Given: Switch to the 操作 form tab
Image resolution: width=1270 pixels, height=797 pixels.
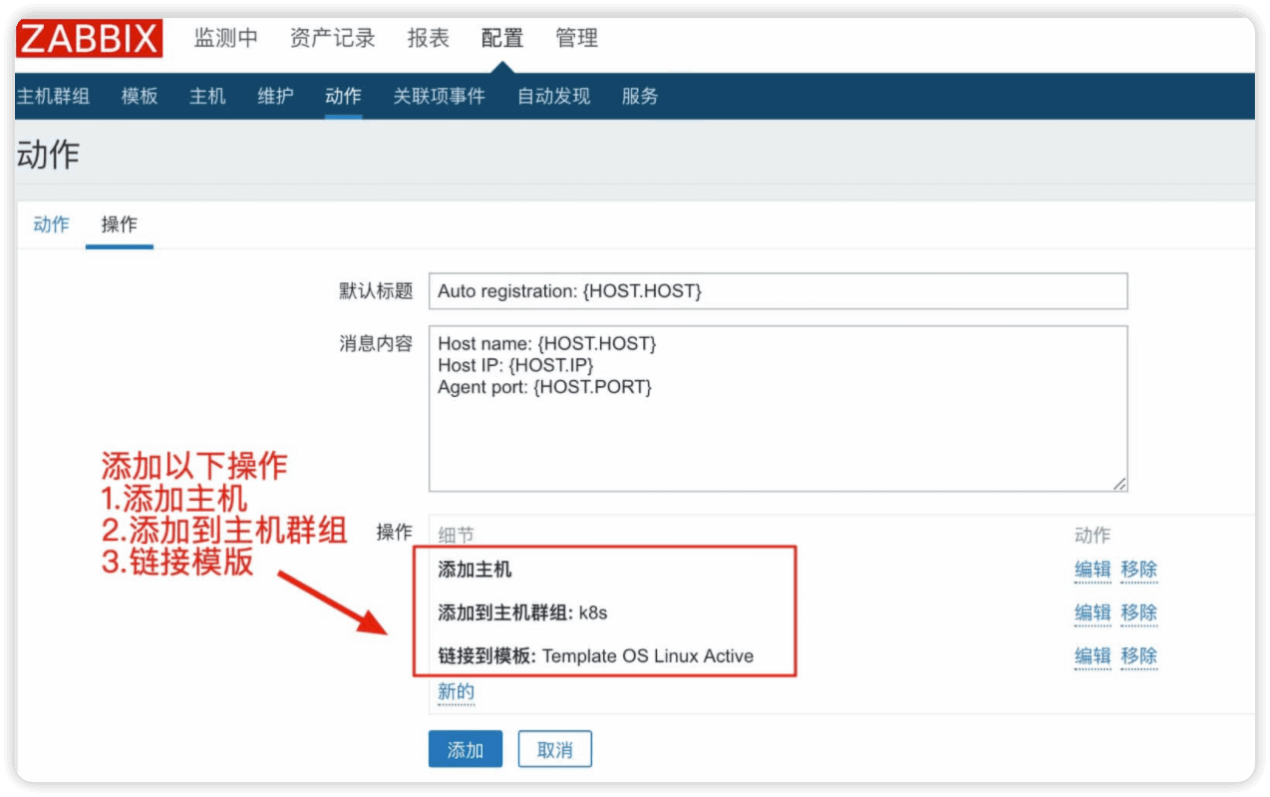Looking at the screenshot, I should click(x=119, y=224).
